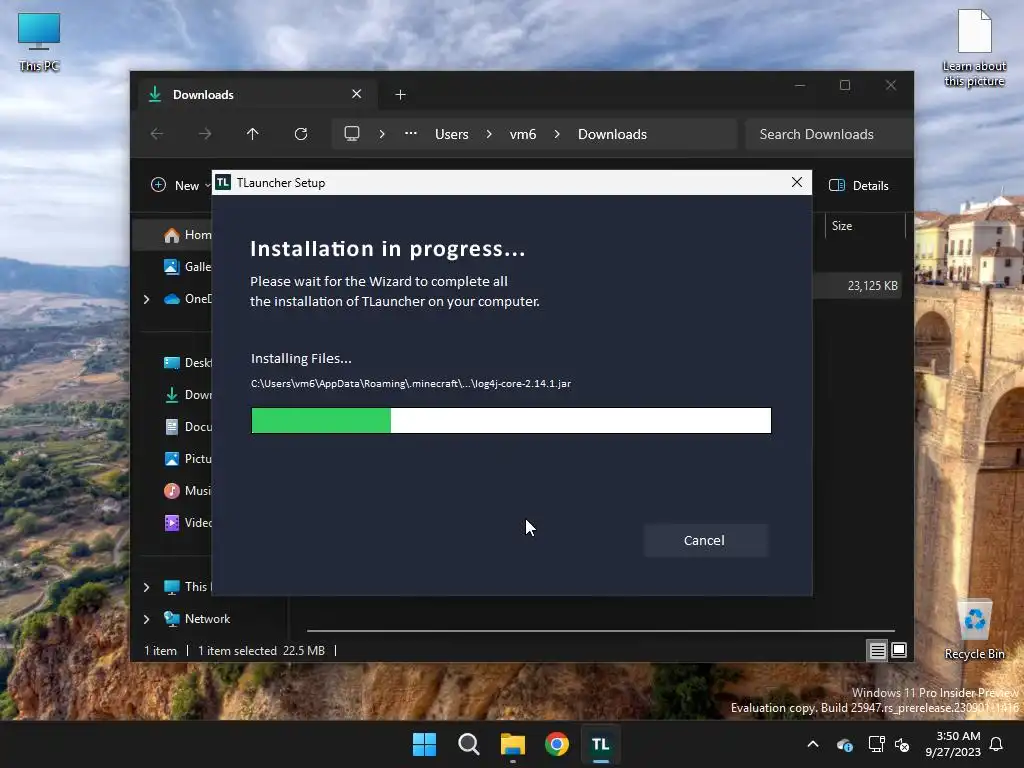This screenshot has height=768, width=1024.
Task: Switch to details list view
Action: [878, 650]
